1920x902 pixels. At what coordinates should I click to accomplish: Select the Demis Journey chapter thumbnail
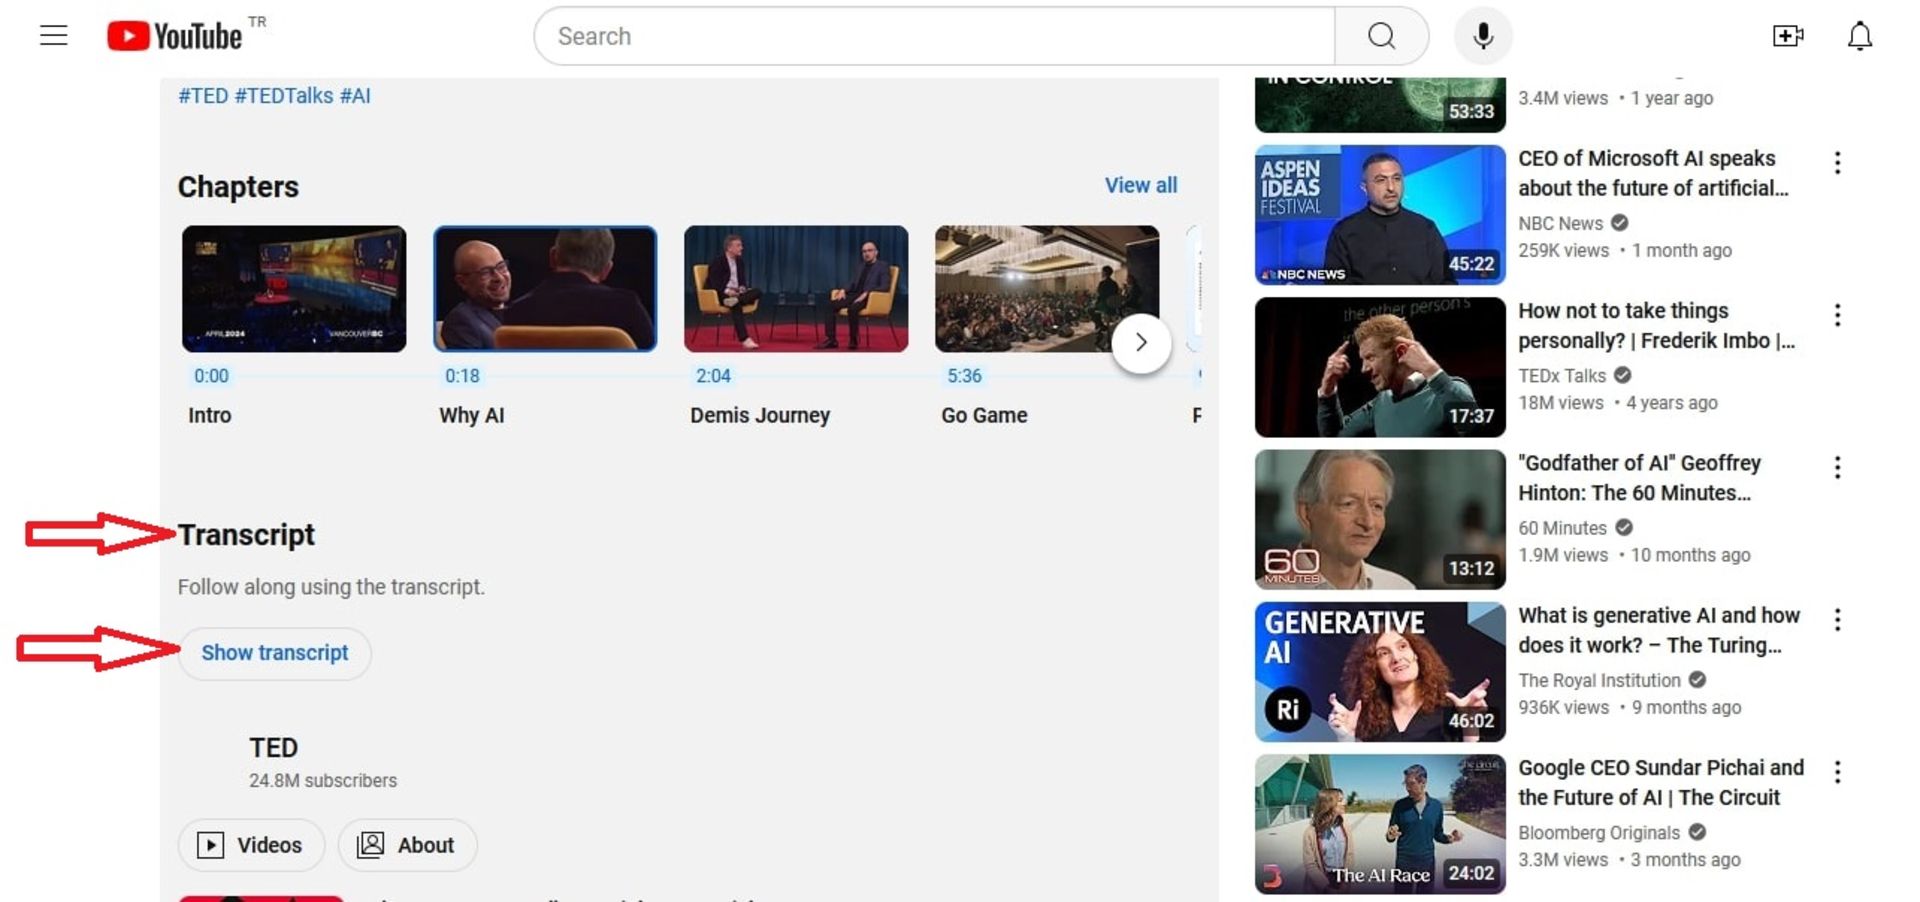[x=796, y=289]
